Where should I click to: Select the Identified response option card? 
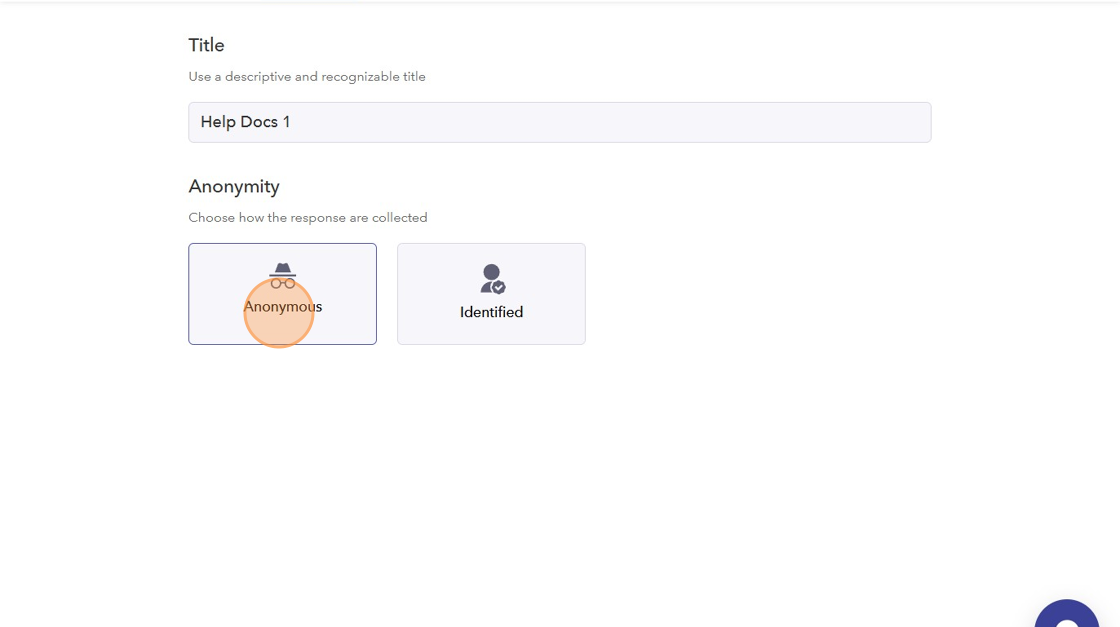click(491, 294)
